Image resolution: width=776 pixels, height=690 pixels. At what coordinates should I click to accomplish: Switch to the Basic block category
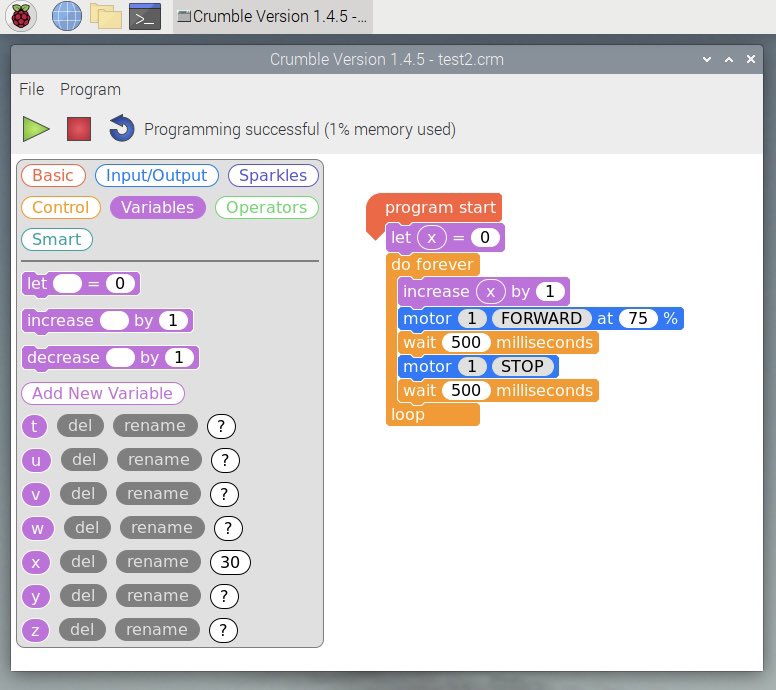click(53, 175)
